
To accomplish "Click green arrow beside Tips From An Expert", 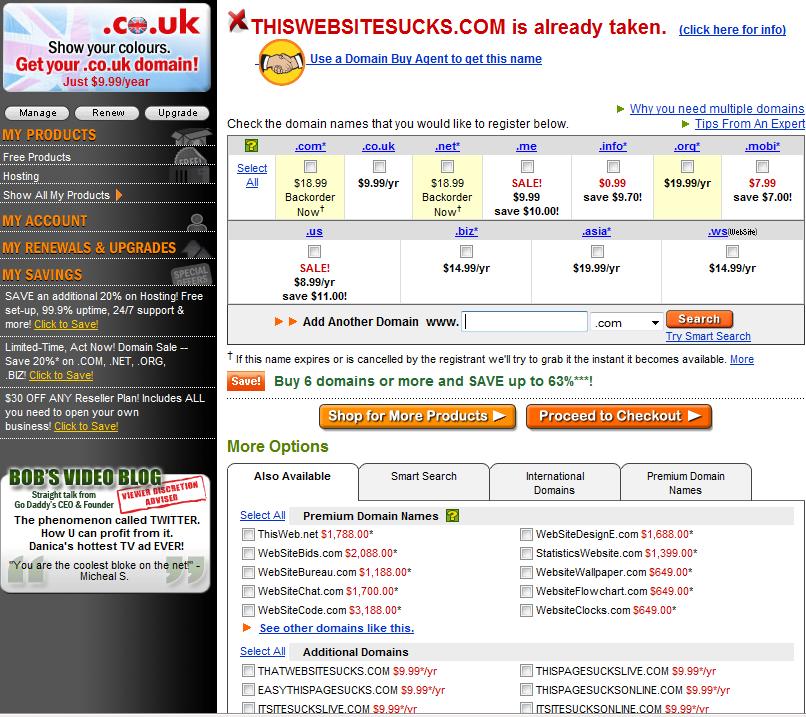I will click(x=685, y=124).
